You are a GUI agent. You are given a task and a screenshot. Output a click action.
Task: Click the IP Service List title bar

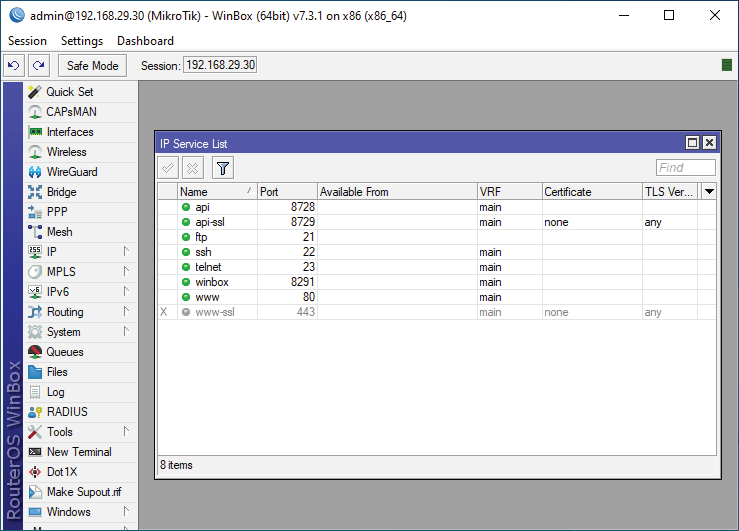pos(419,143)
